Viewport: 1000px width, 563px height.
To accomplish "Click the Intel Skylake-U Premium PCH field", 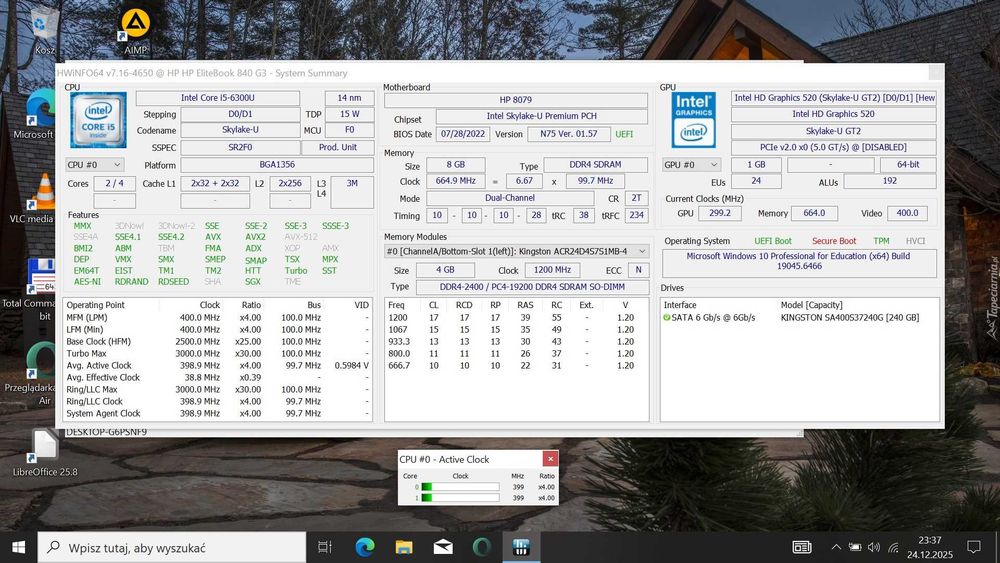I will 541,116.
